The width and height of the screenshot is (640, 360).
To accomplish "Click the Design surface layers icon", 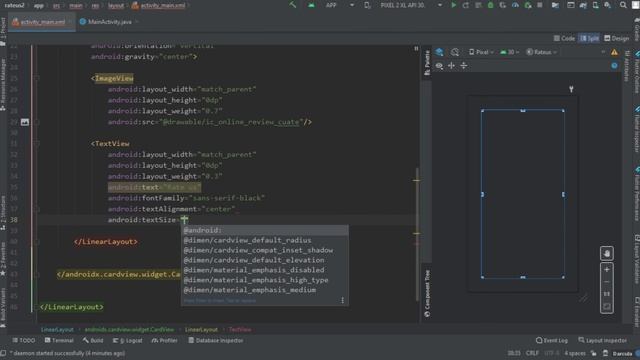I will pyautogui.click(x=439, y=52).
